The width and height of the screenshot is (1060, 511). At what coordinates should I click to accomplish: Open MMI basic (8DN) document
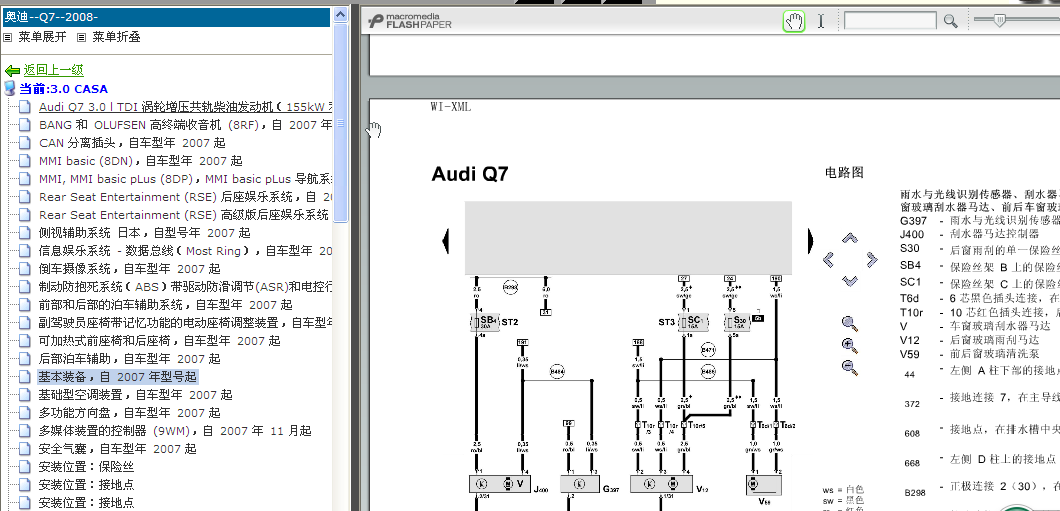[140, 161]
